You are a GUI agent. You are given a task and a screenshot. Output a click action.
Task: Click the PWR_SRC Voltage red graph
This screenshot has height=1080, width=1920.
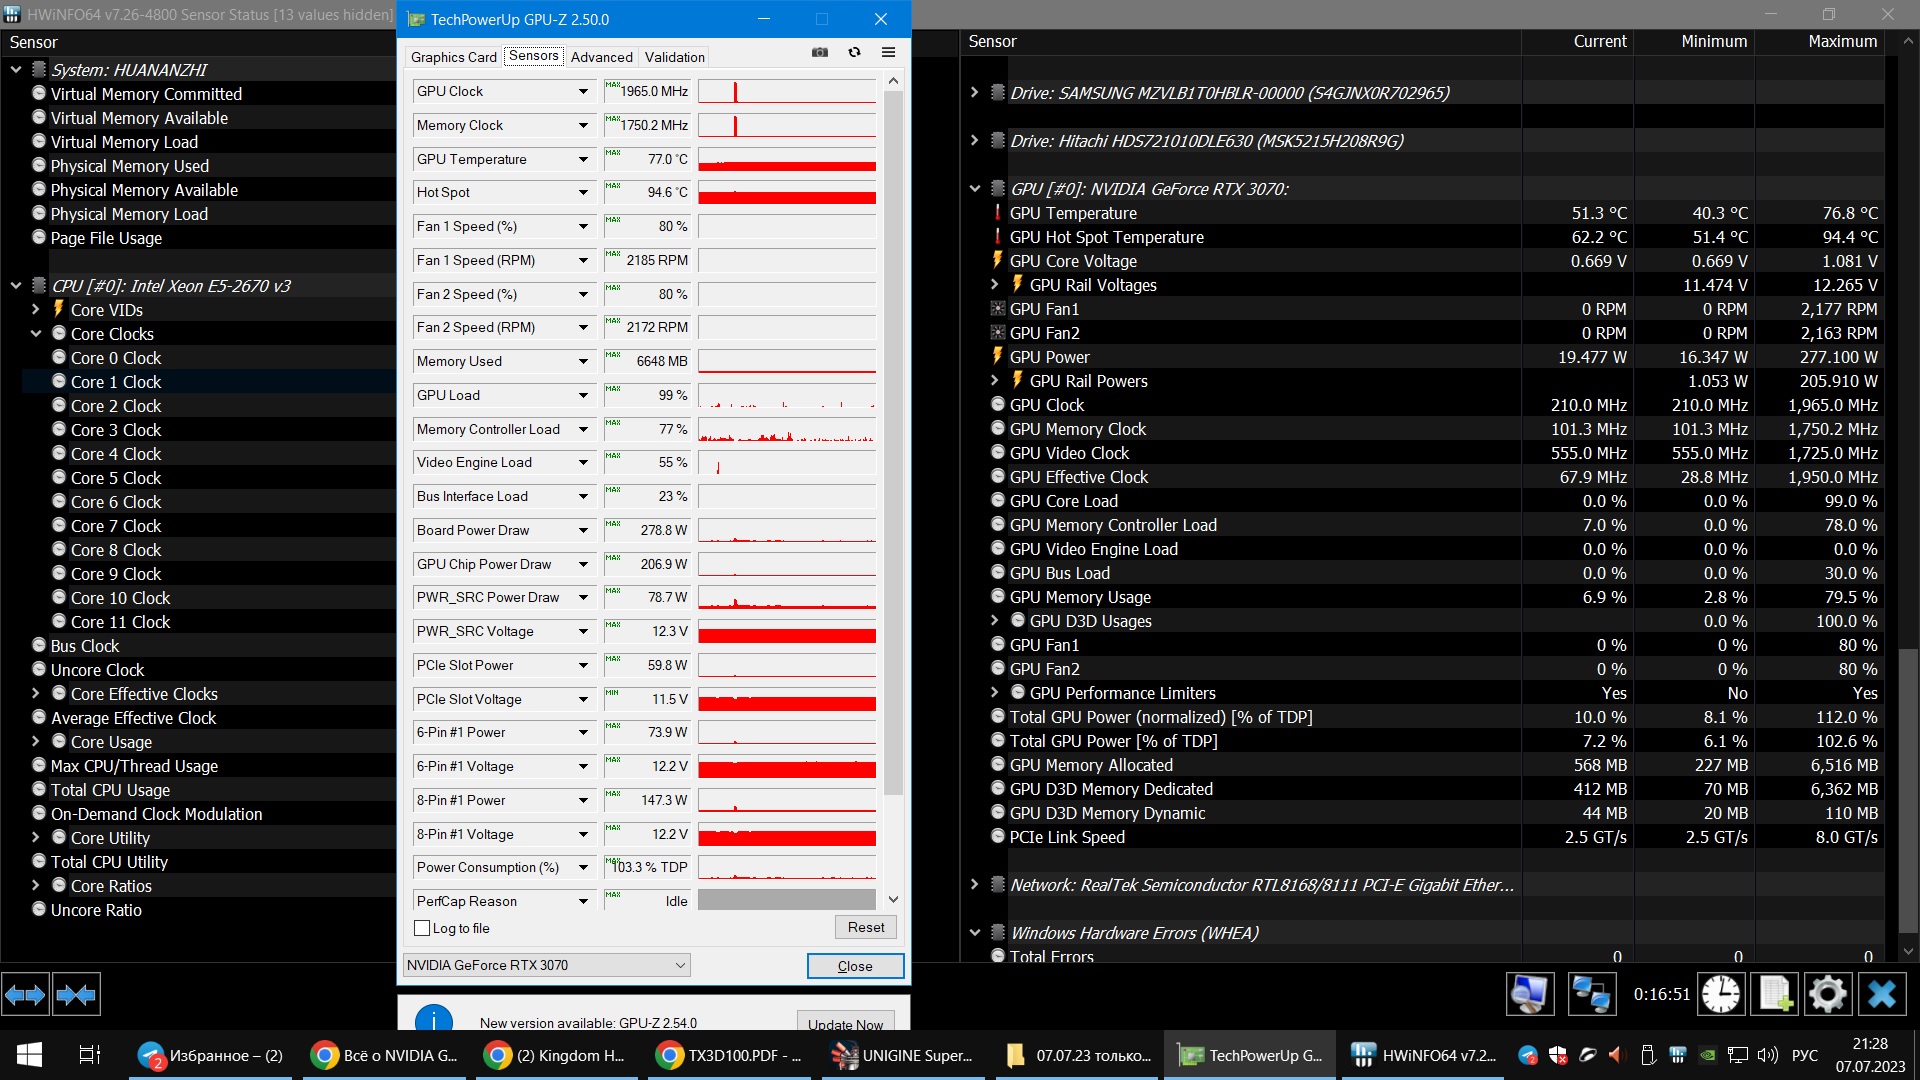(787, 631)
